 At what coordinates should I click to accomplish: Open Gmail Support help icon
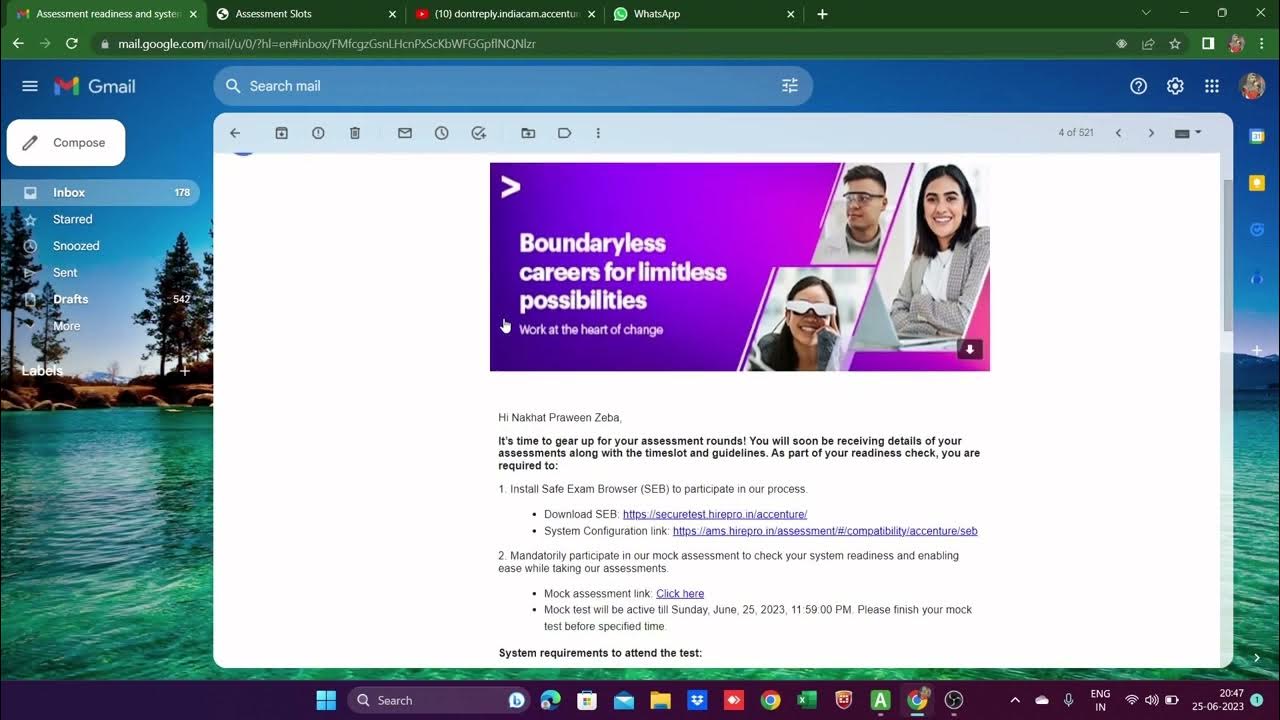(x=1138, y=86)
